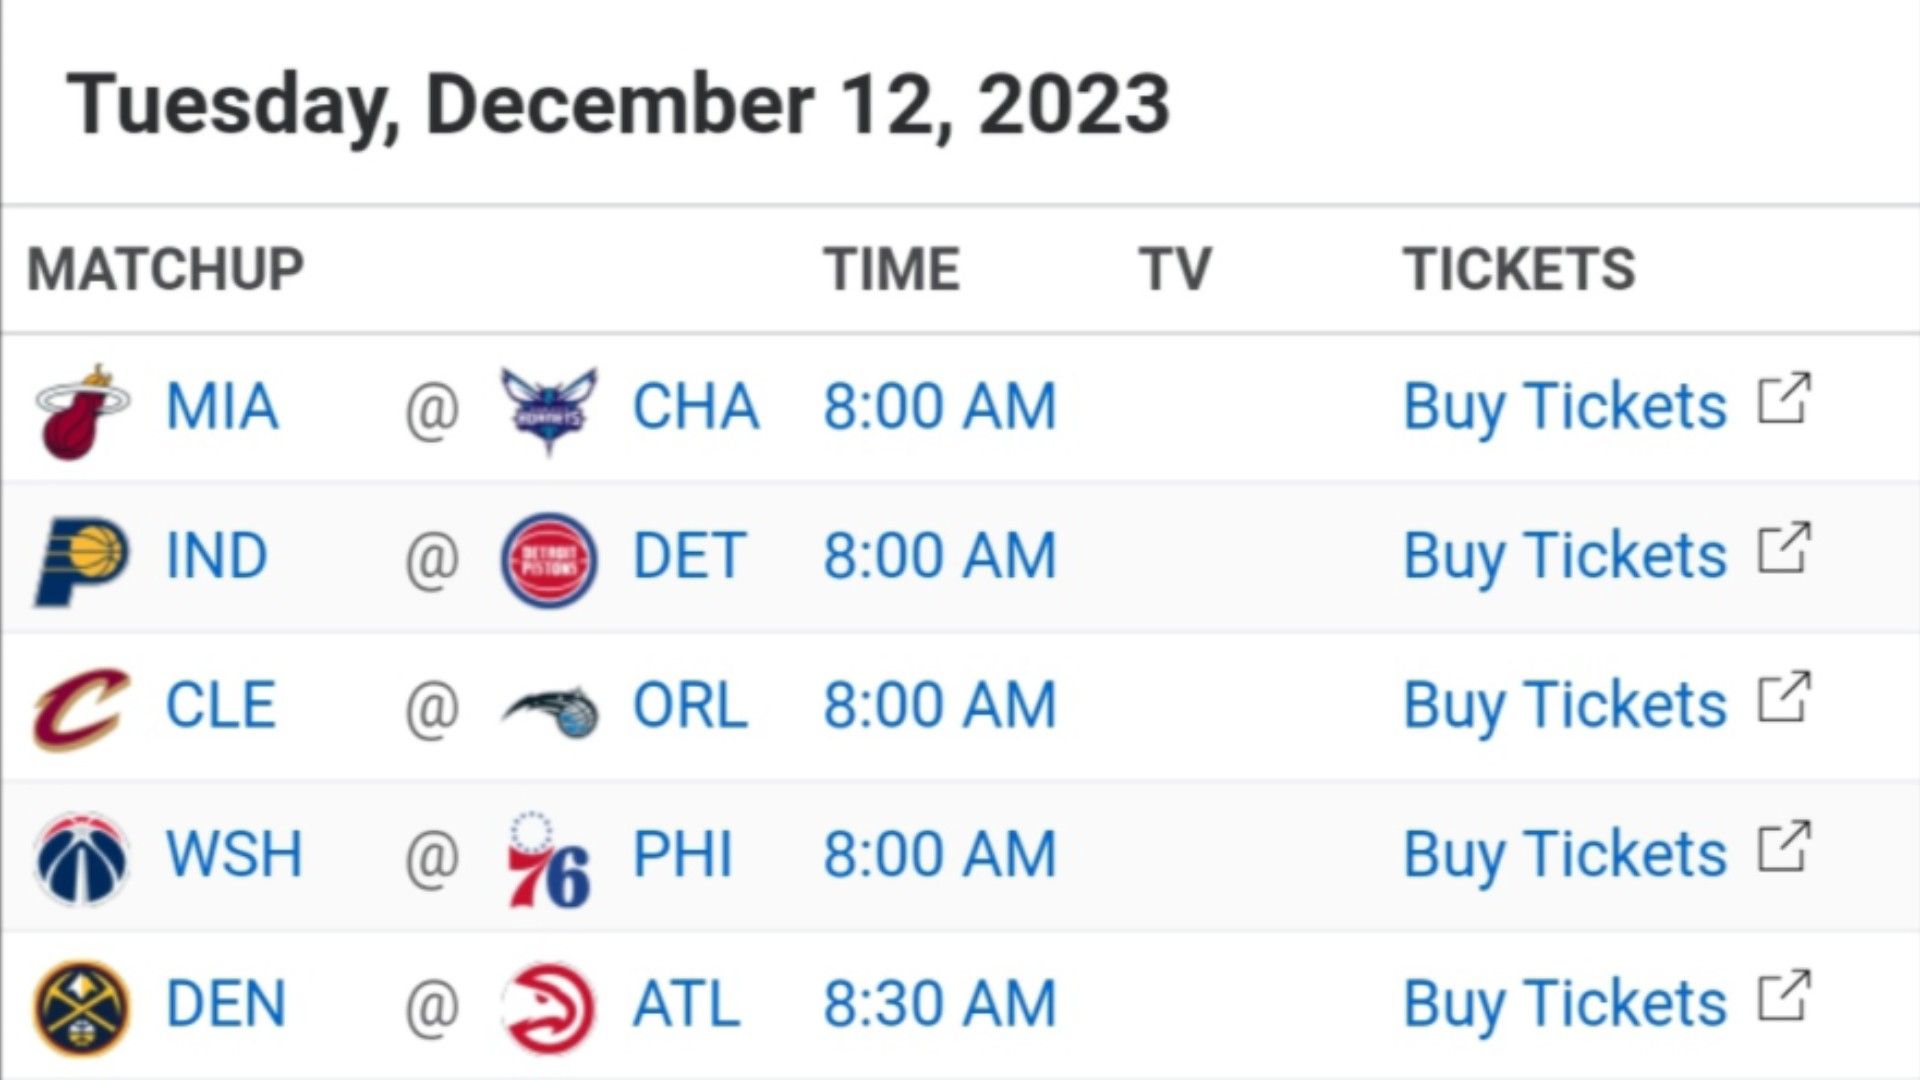Image resolution: width=1920 pixels, height=1080 pixels.
Task: Click the Atlanta Hawks logo
Action: coord(549,1008)
